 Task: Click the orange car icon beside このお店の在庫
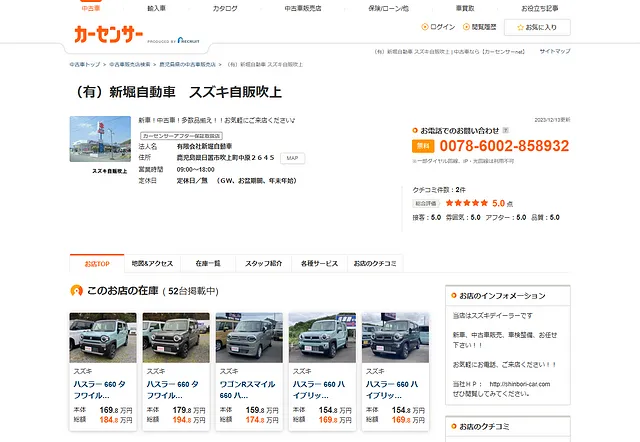coord(76,291)
